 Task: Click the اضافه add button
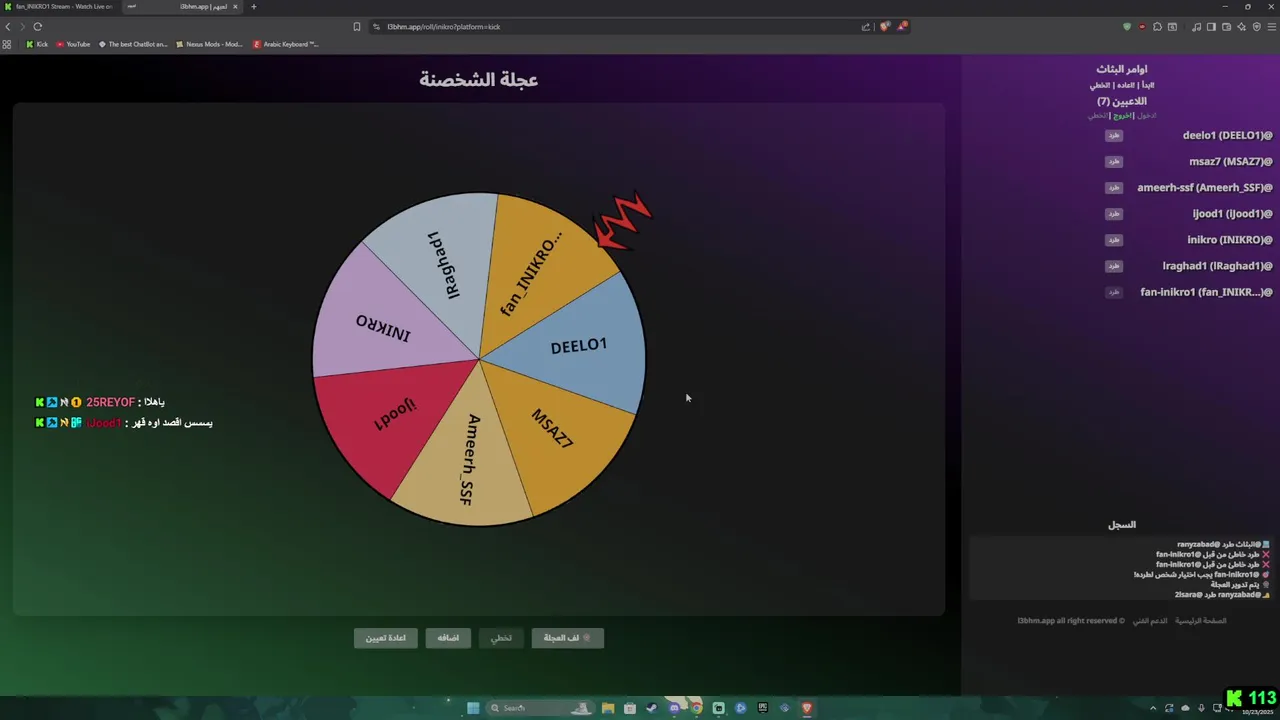tap(448, 638)
